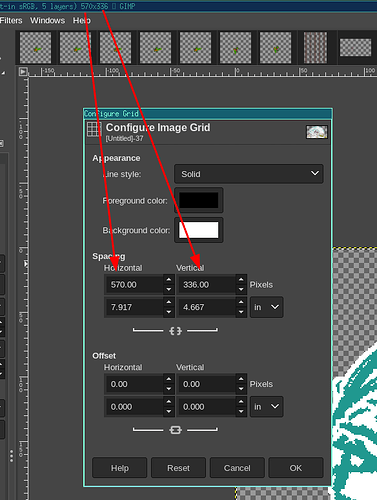Select the tall brown image thumbnail tab
This screenshot has width=377, height=500.
[x=315, y=47]
